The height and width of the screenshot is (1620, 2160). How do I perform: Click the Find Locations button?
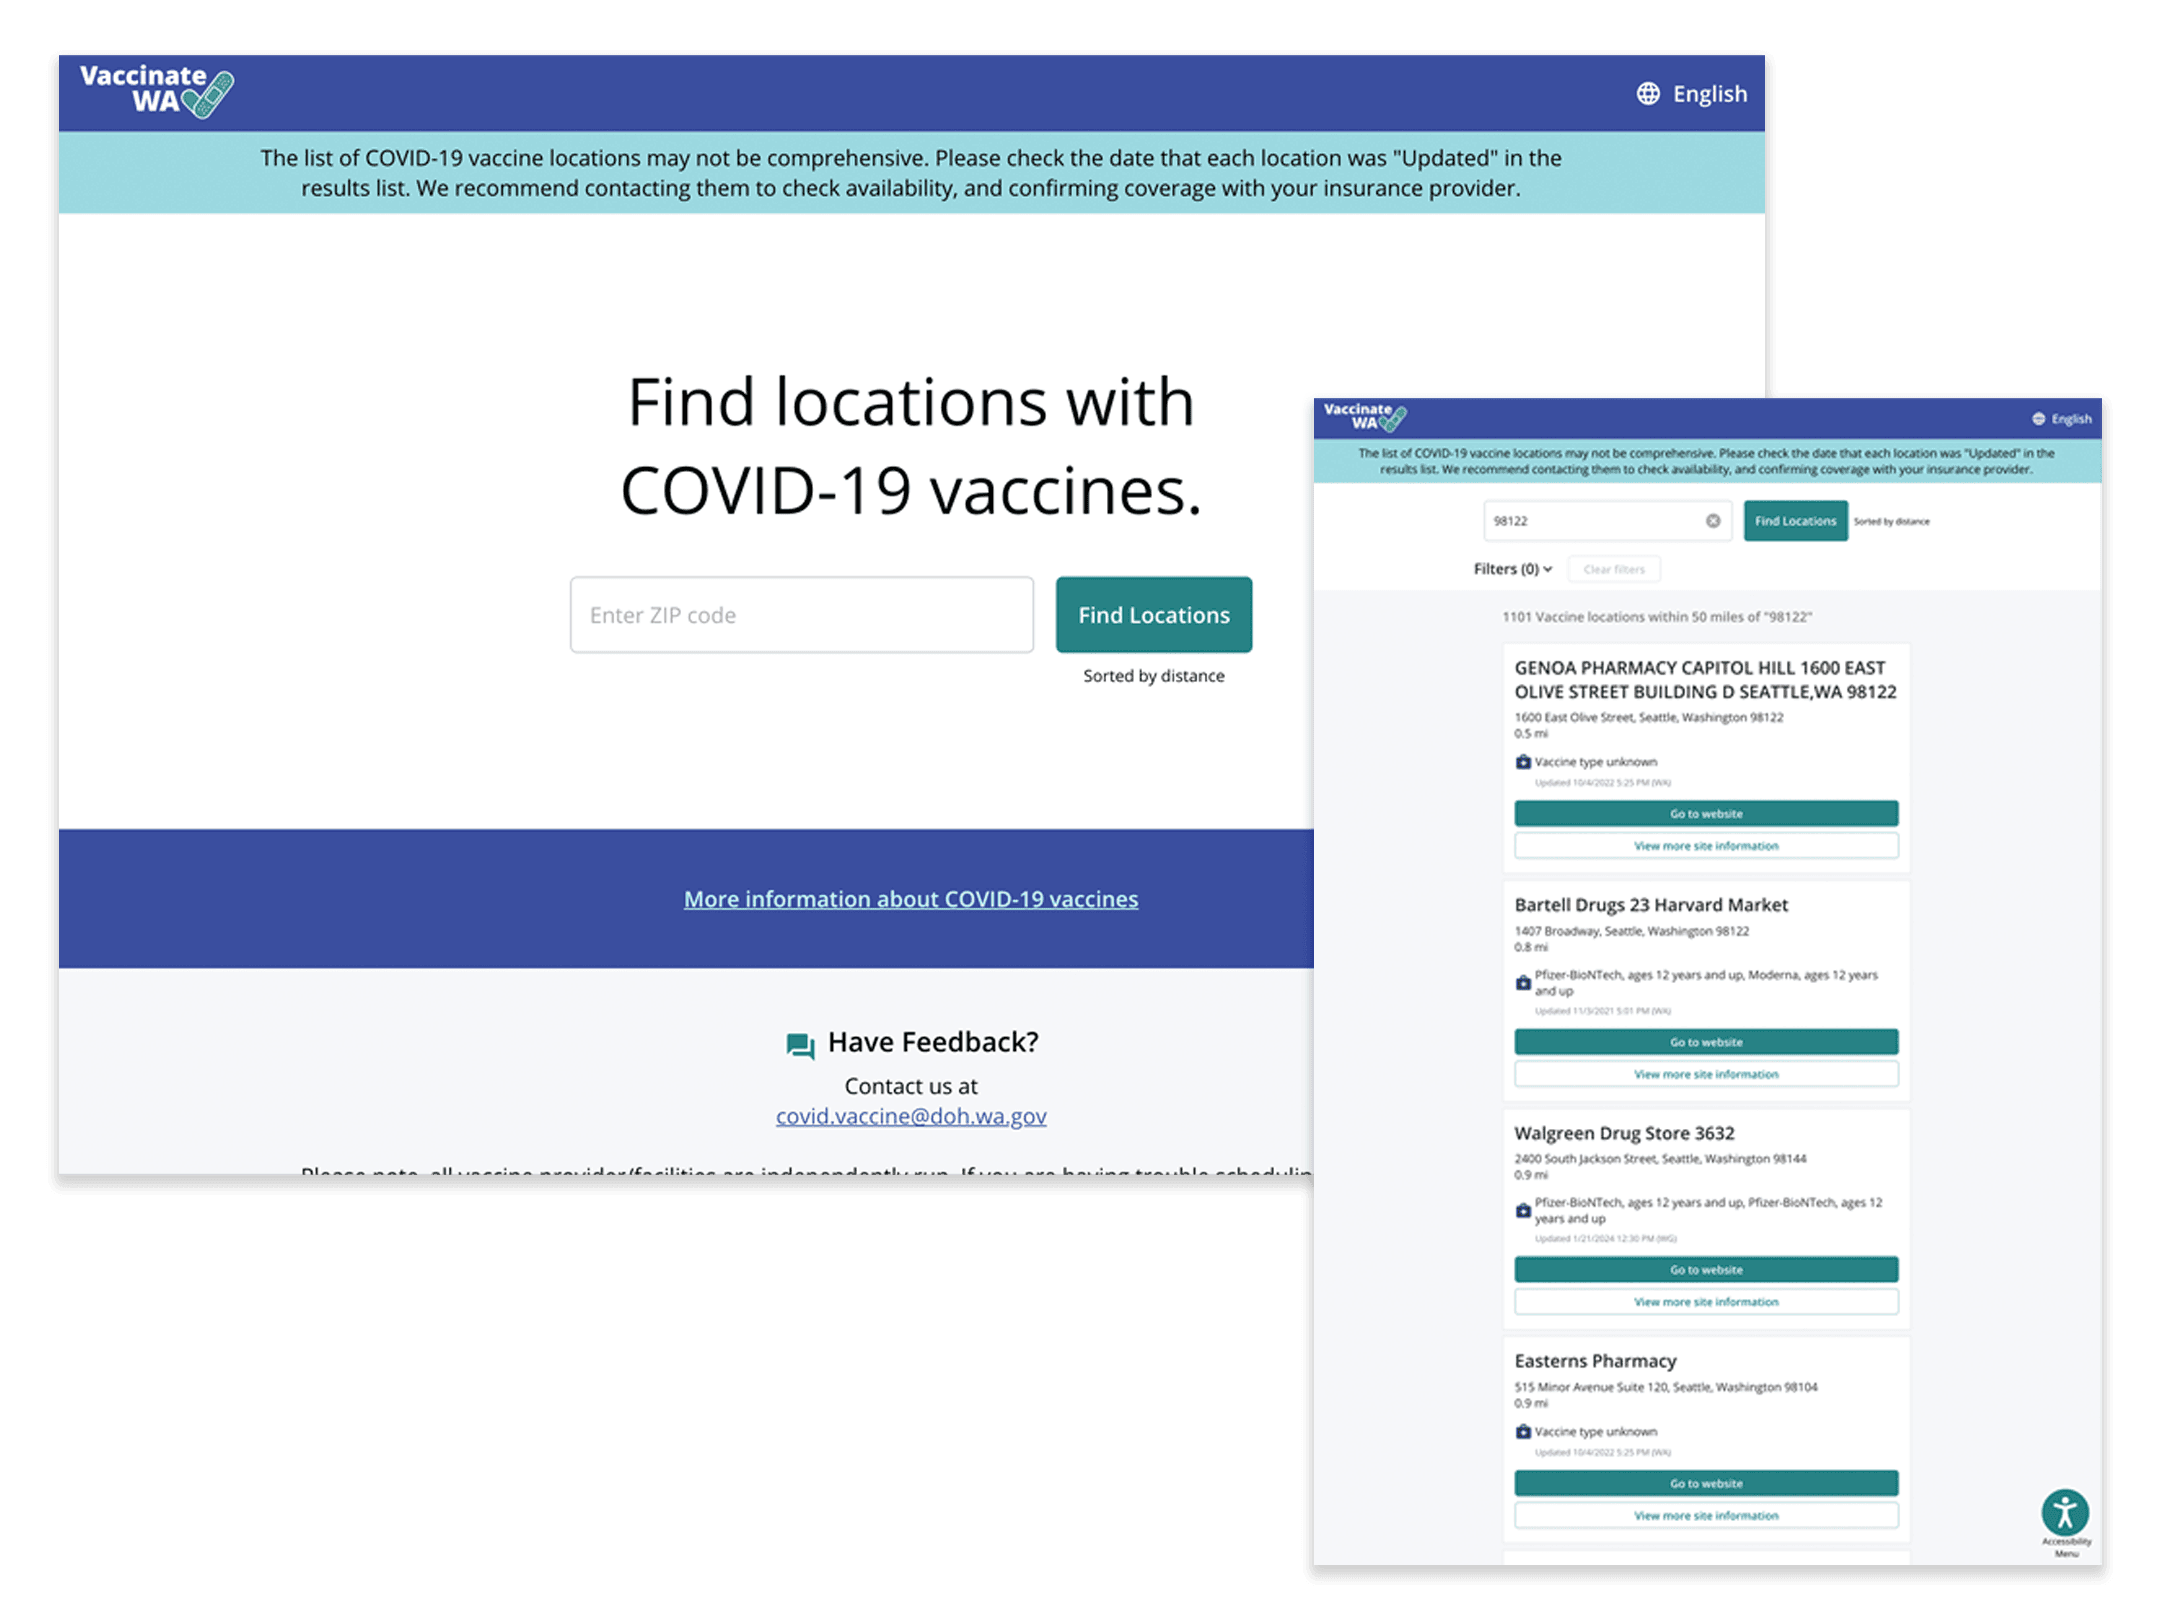pyautogui.click(x=1153, y=614)
